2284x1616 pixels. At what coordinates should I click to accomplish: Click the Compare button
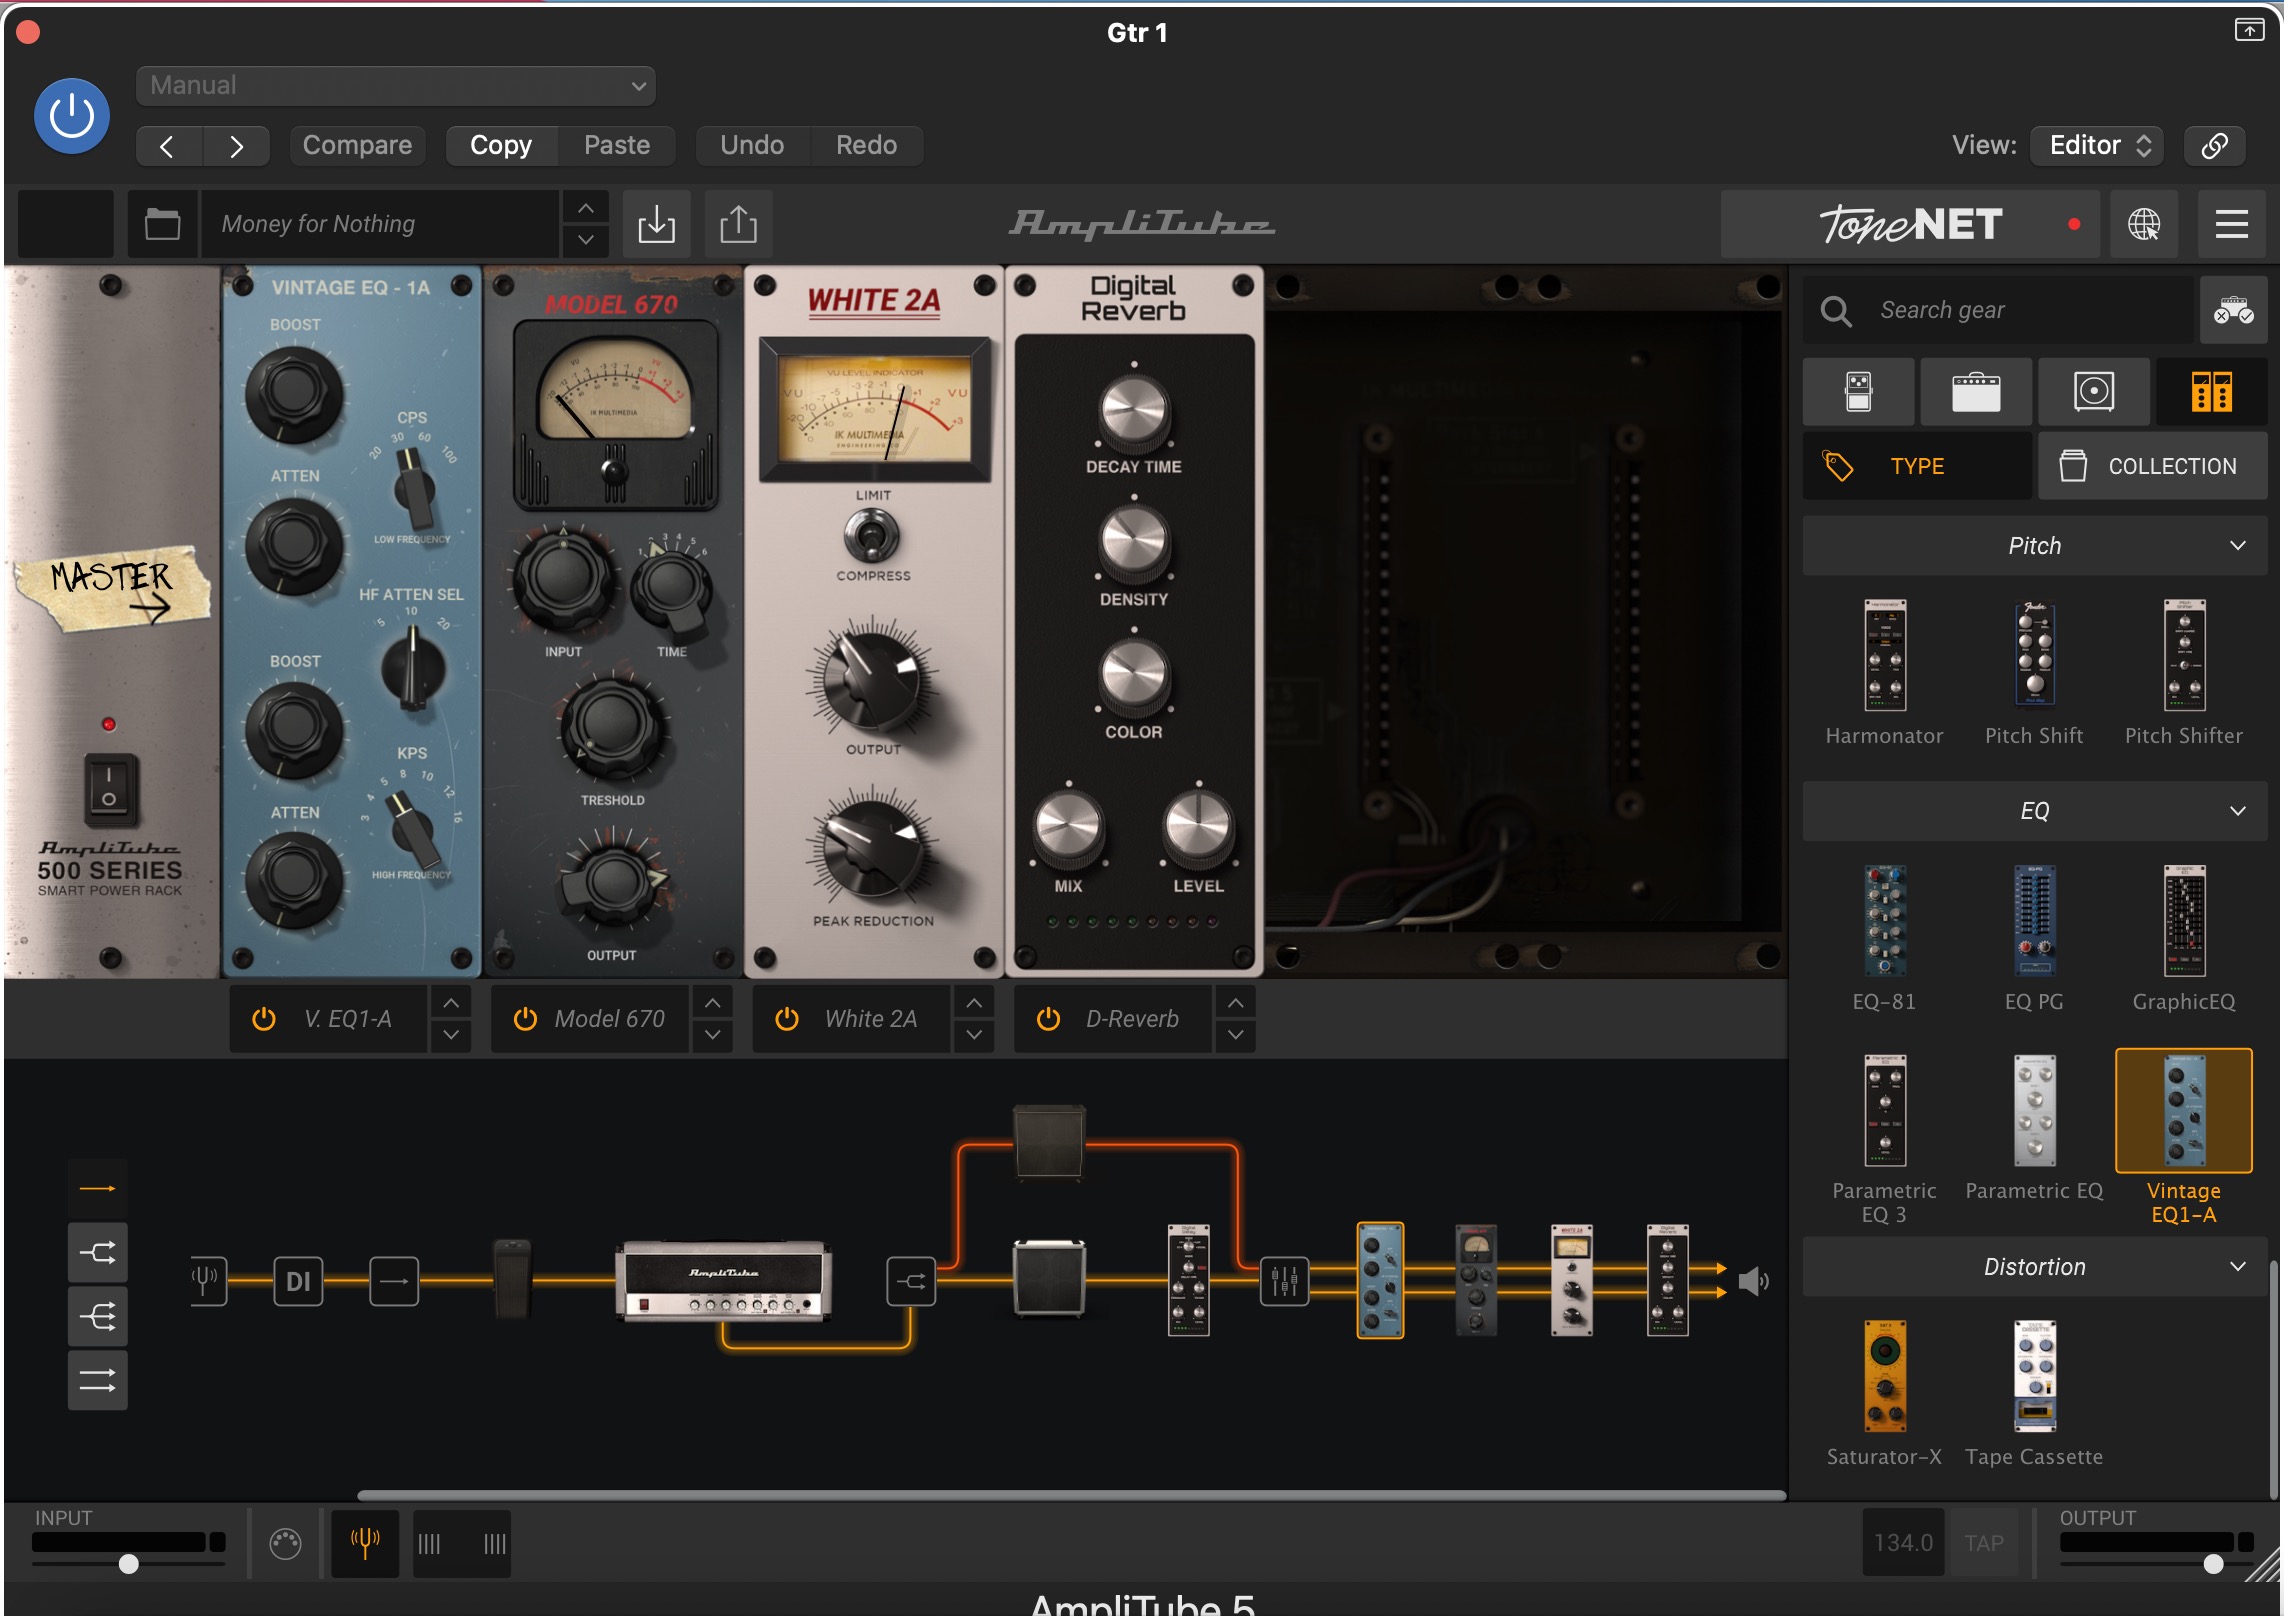point(357,146)
